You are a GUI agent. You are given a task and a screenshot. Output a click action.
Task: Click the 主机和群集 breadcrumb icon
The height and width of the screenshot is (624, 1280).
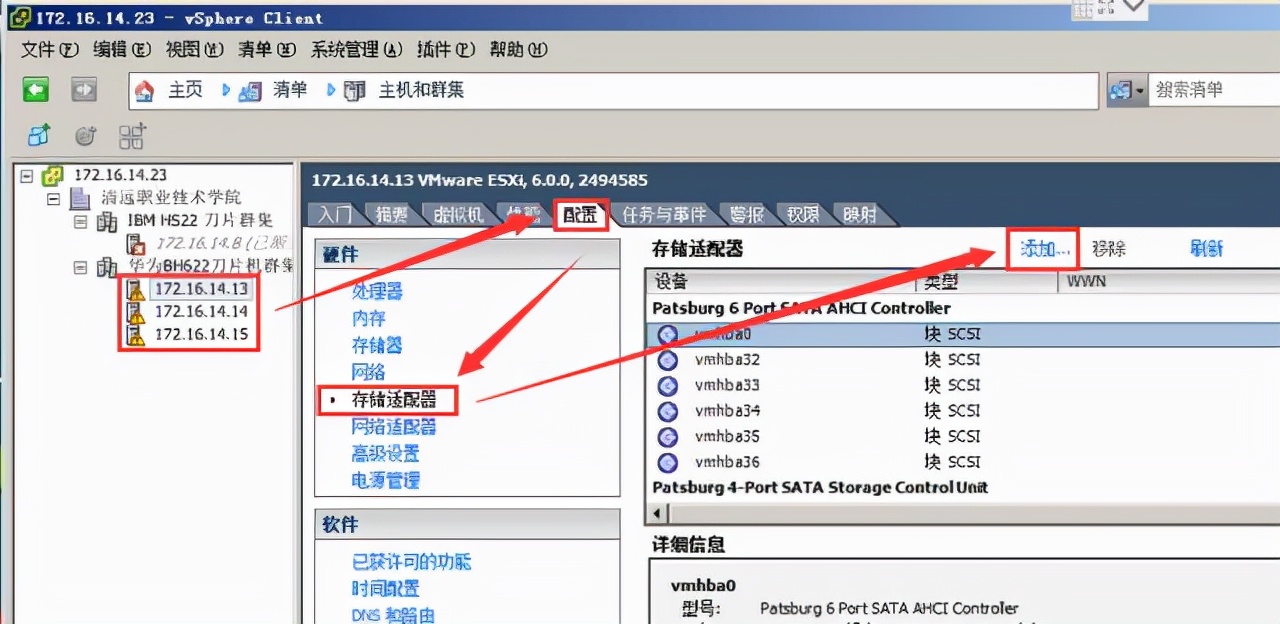pos(353,90)
